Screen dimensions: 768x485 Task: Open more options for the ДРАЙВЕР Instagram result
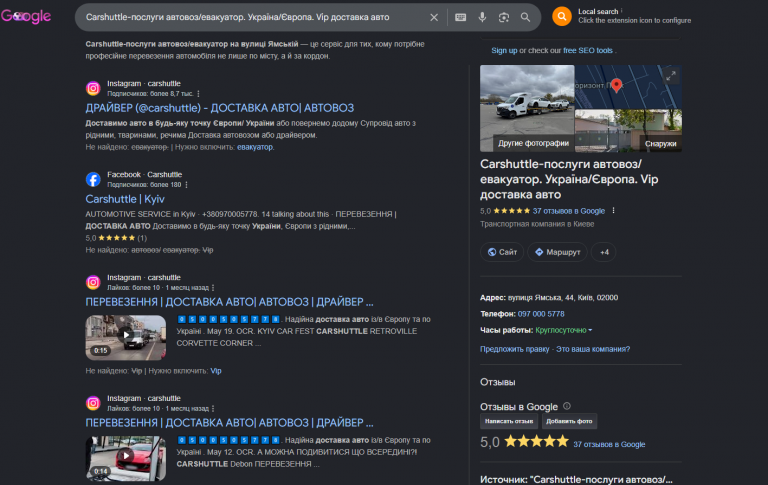tap(198, 94)
